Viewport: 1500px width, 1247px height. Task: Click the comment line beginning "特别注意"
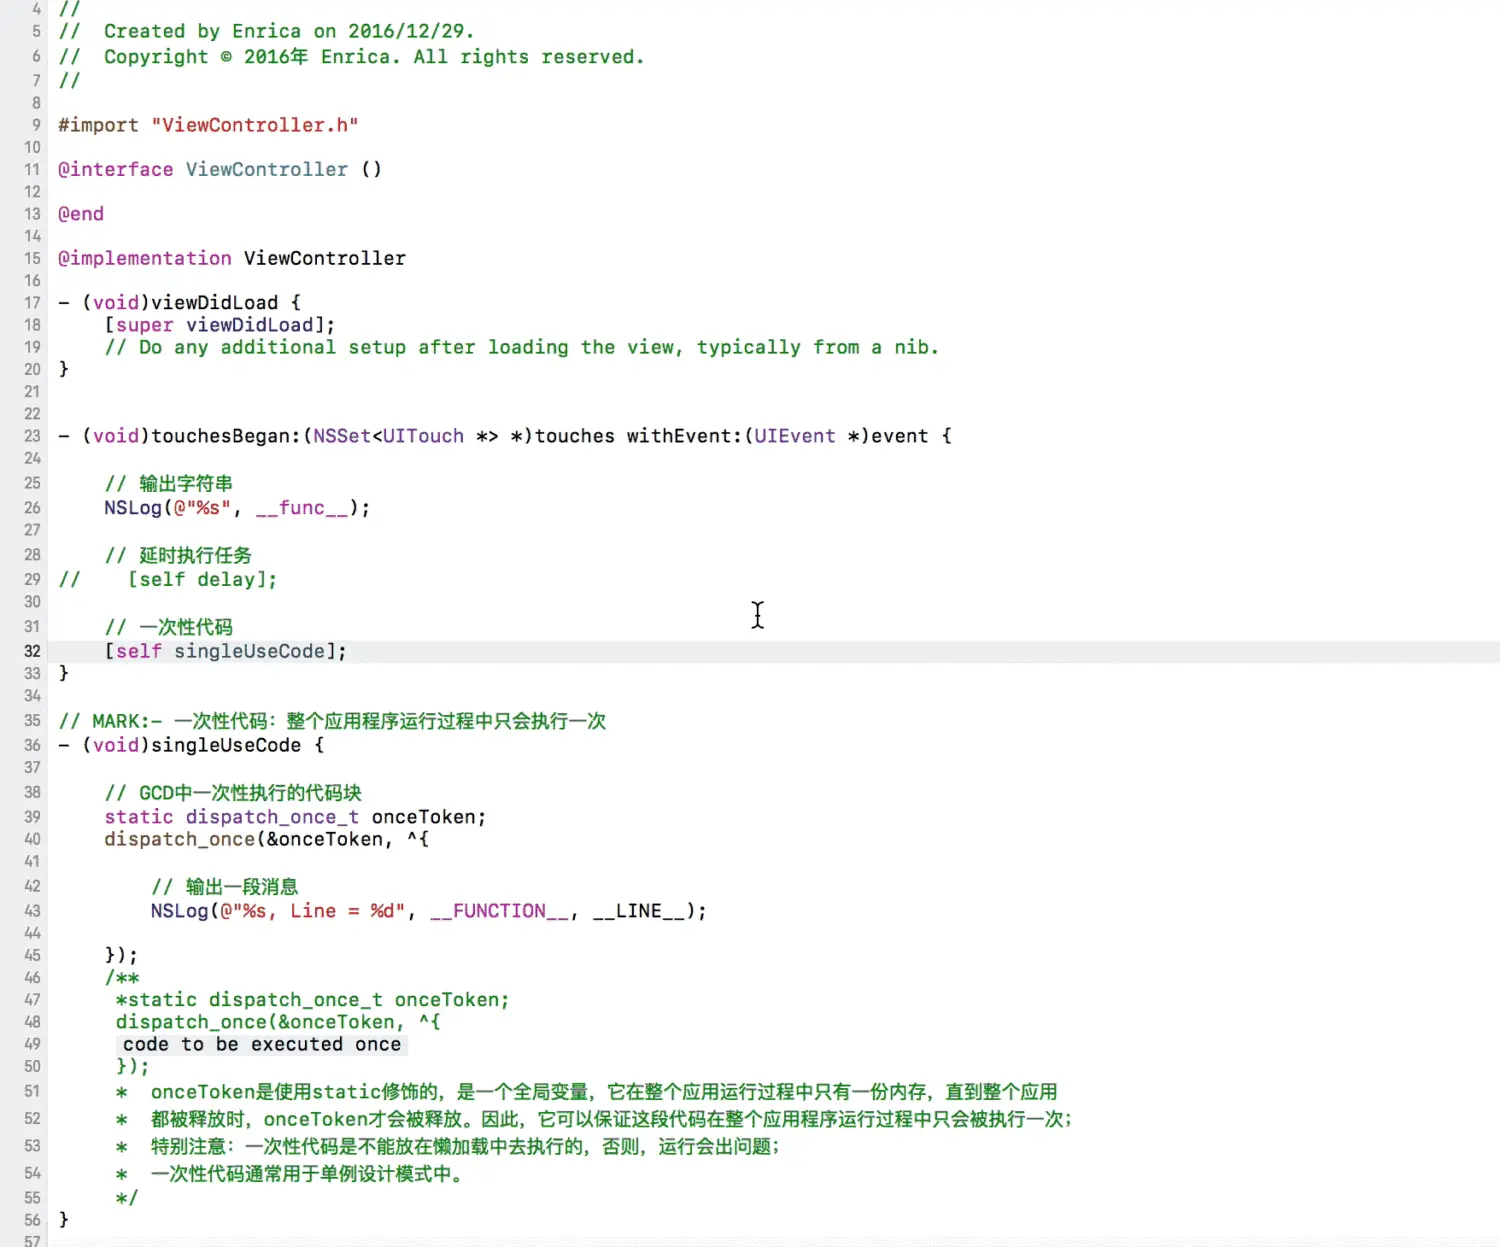pyautogui.click(x=448, y=1146)
